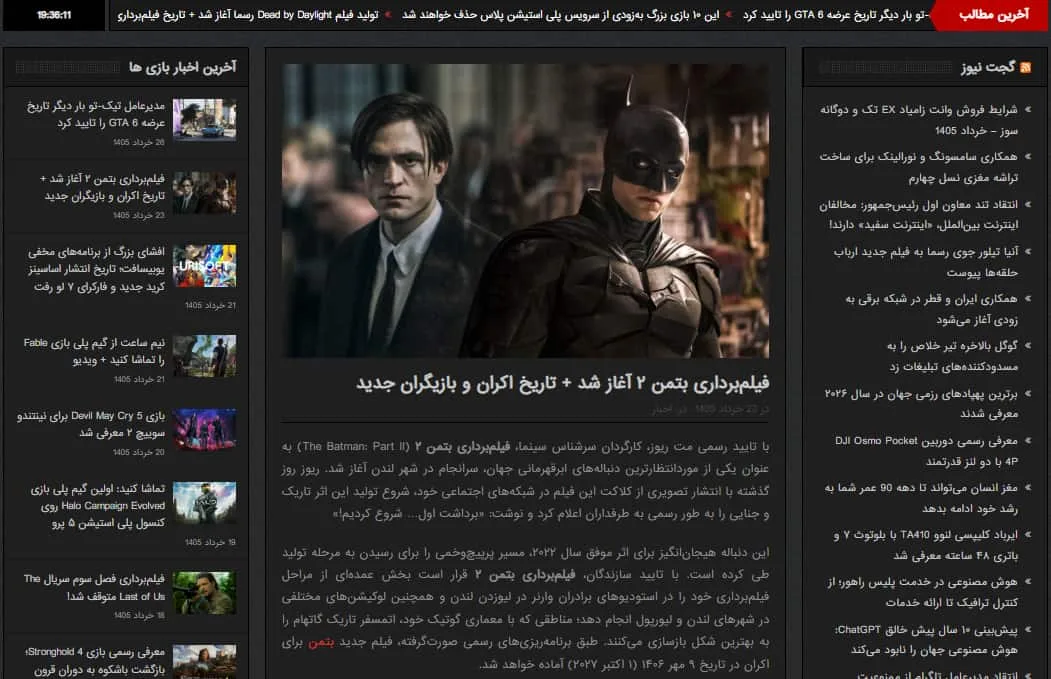1051x679 pixels.
Task: Open sidebar title about Ubisoft plans leak
Action: click(x=96, y=269)
